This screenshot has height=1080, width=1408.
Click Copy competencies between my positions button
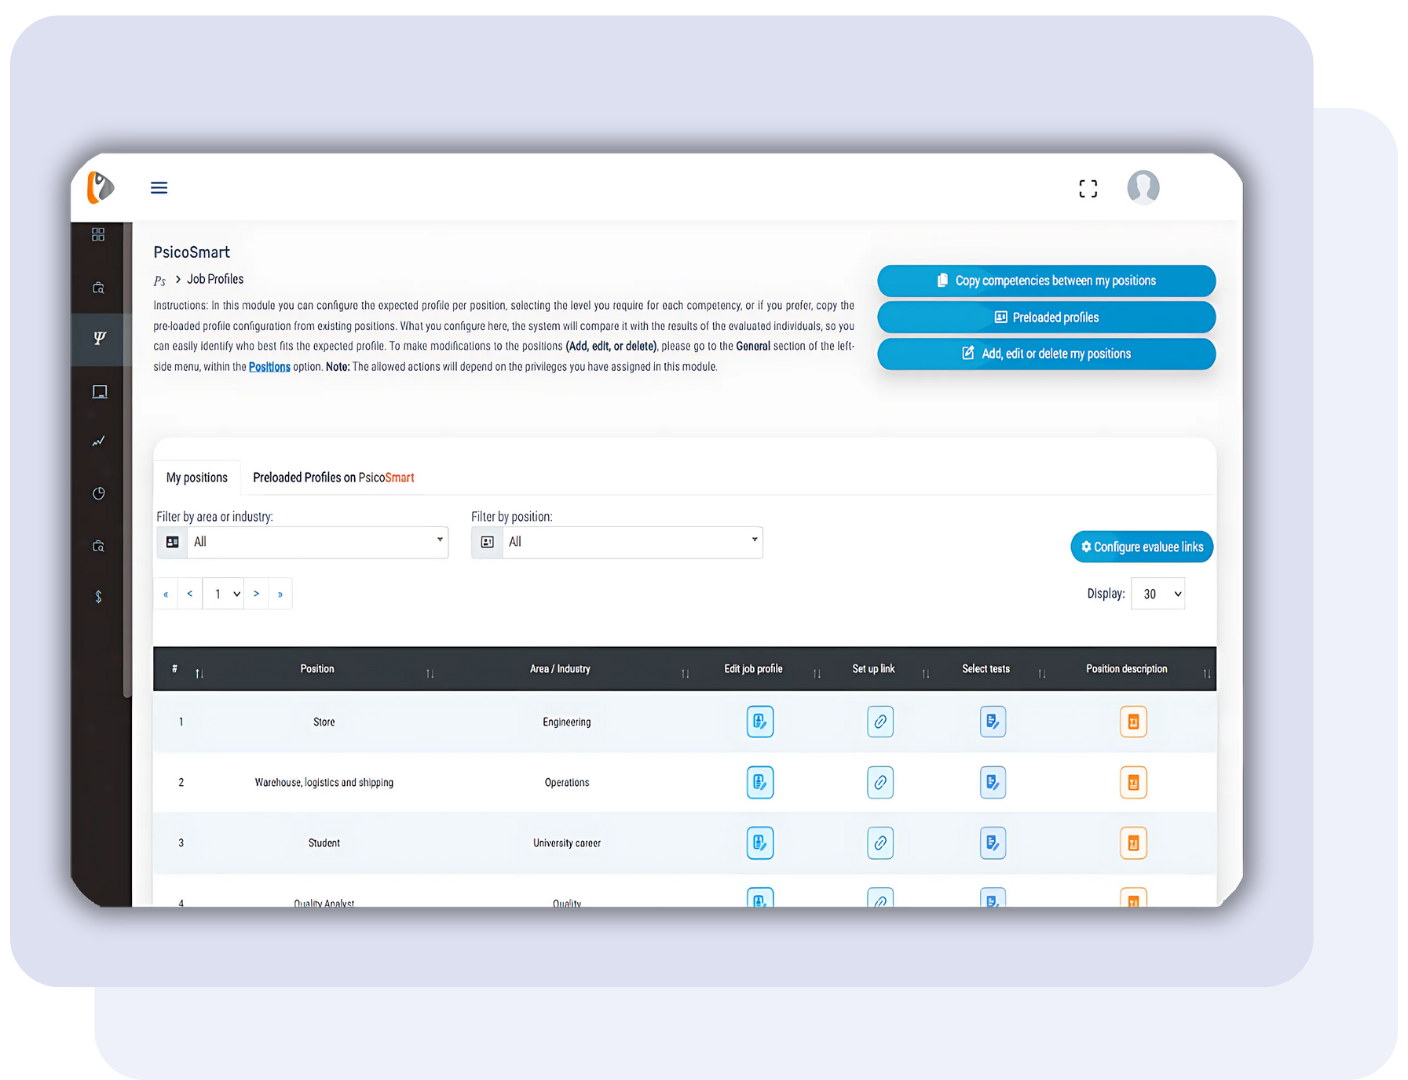pos(1046,281)
